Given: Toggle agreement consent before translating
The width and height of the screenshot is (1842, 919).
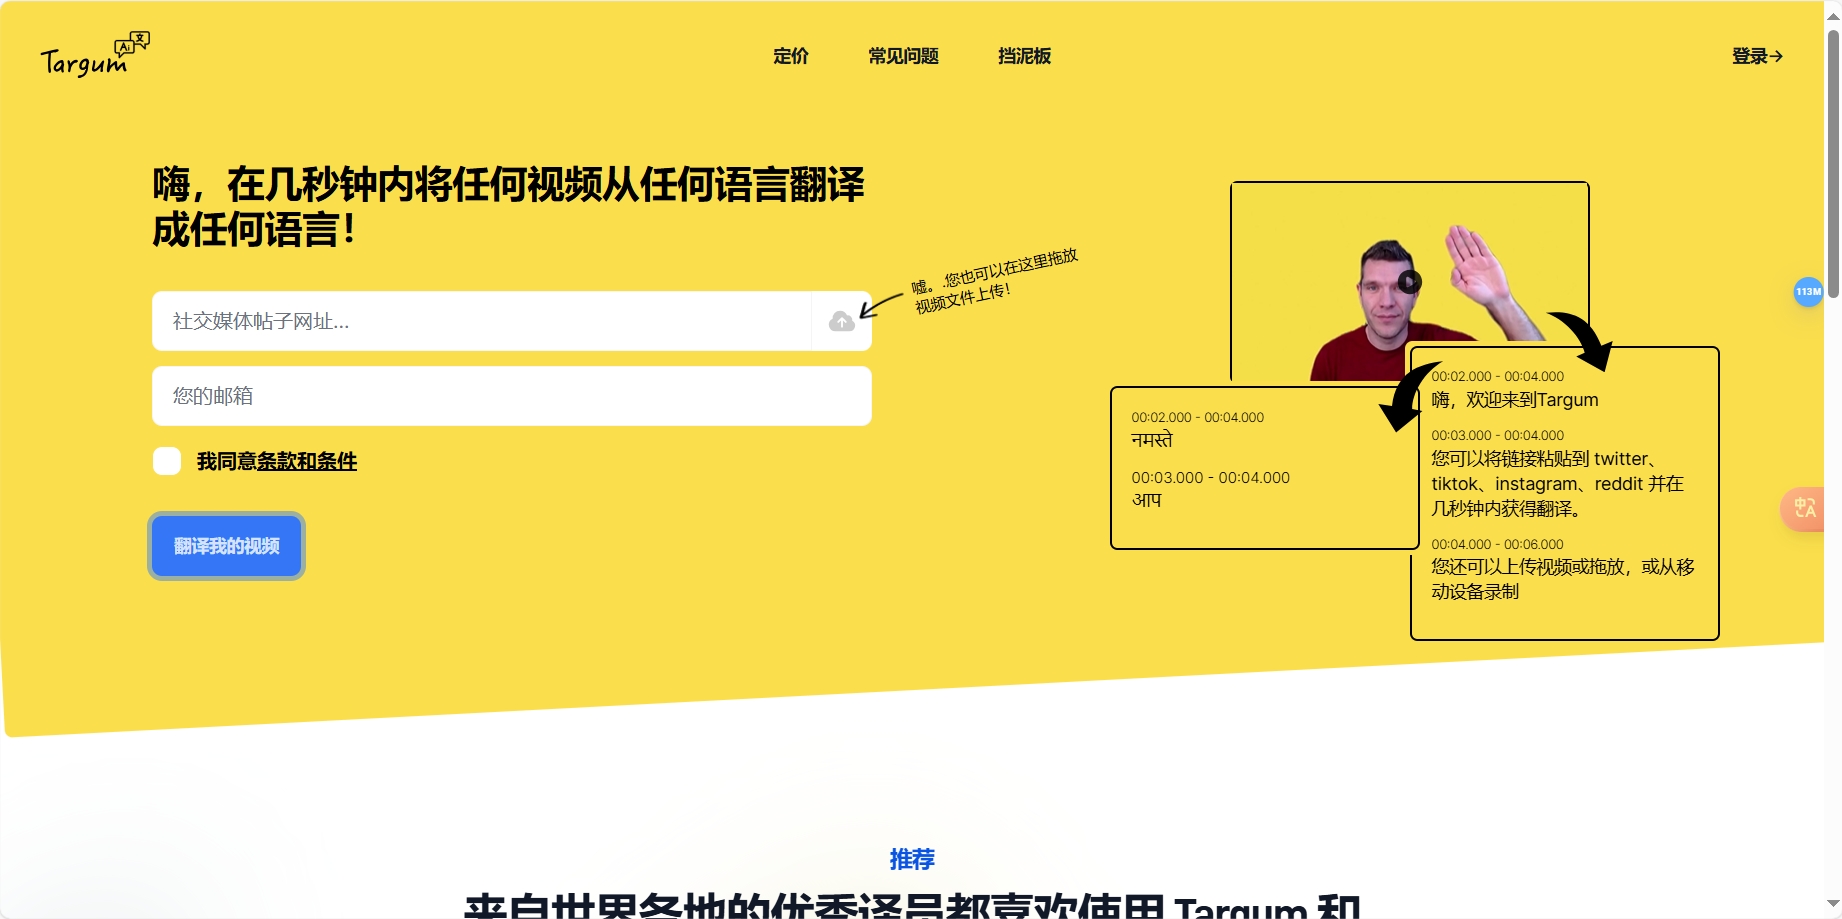Looking at the screenshot, I should [x=167, y=460].
